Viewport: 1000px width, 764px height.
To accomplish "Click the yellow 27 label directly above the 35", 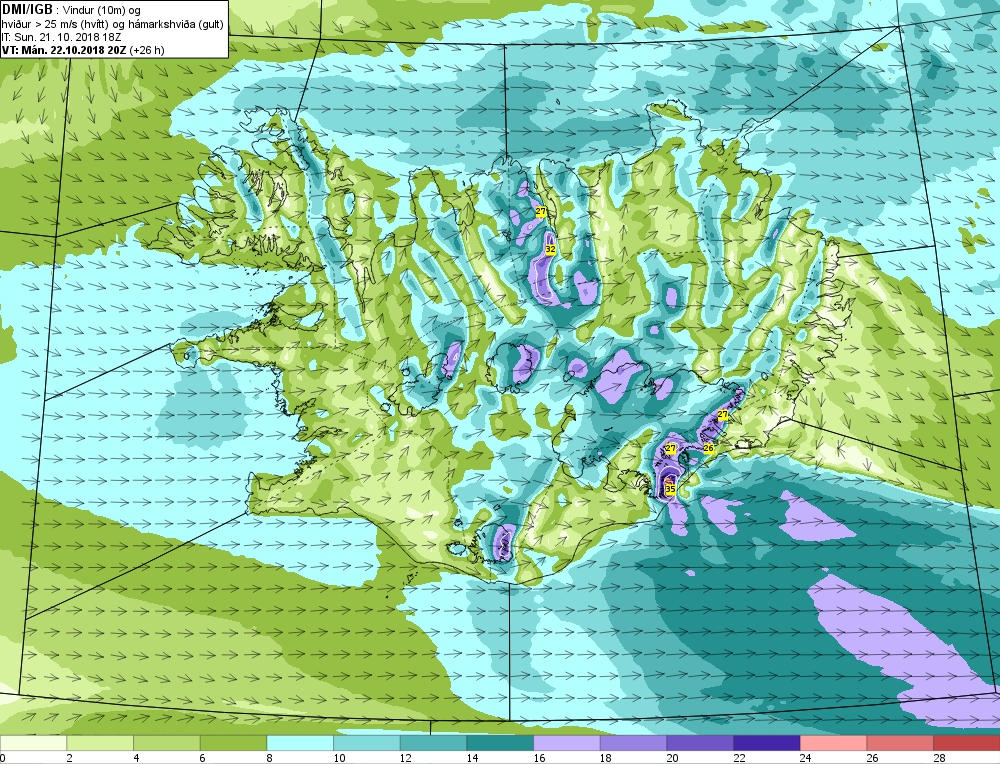I will 670,449.
